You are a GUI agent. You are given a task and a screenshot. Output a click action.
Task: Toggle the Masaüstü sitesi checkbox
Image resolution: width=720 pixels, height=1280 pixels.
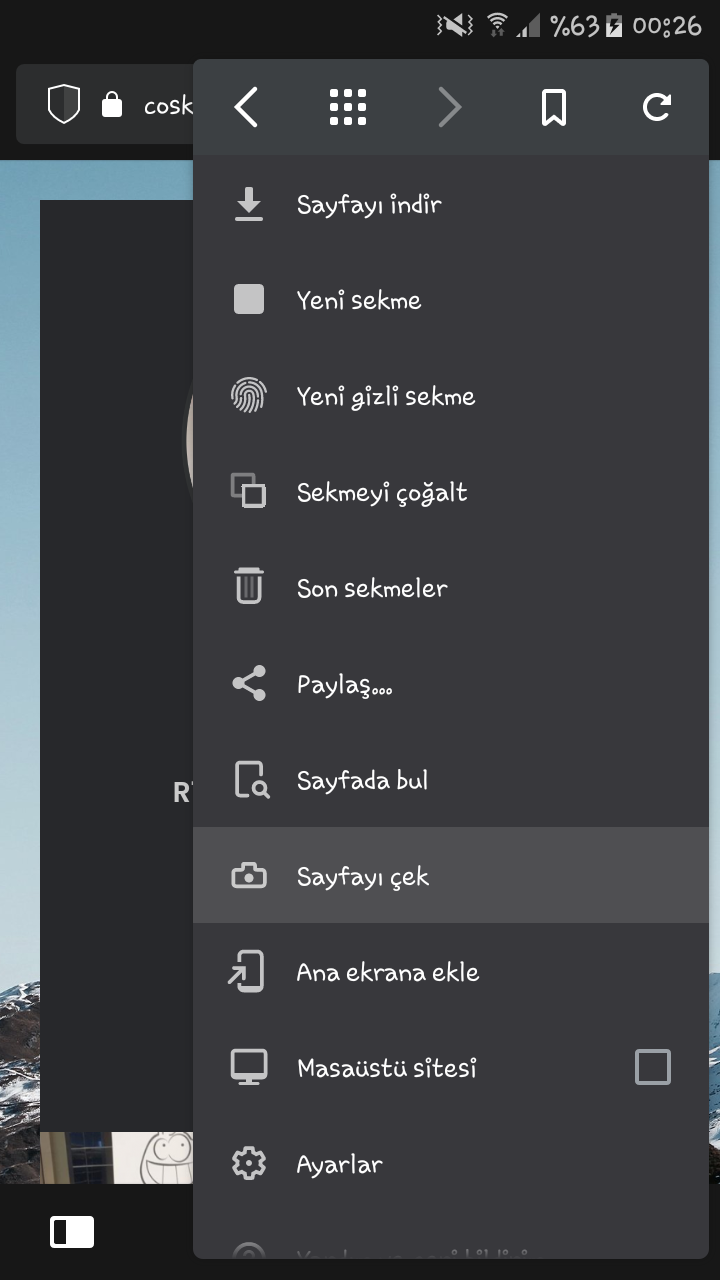(653, 1067)
